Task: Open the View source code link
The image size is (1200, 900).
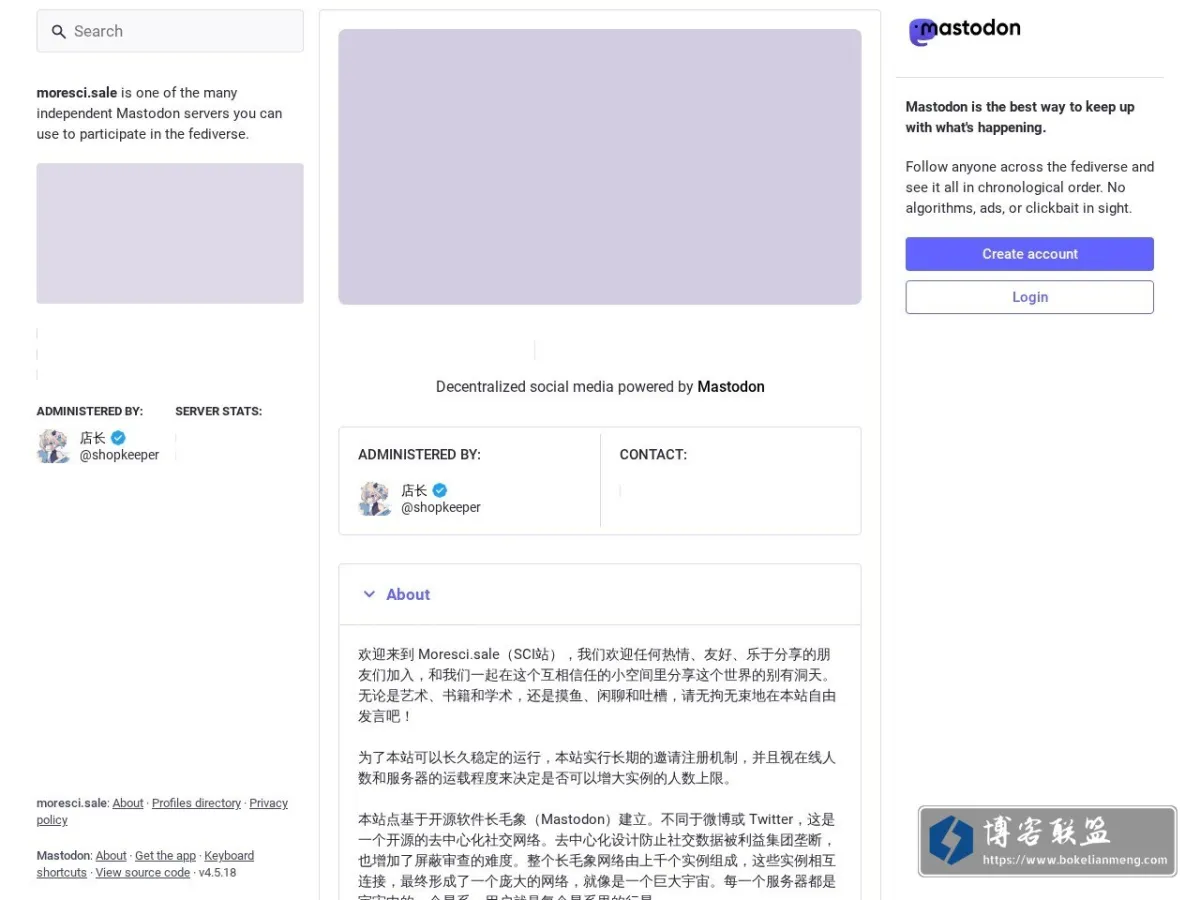Action: click(x=143, y=872)
